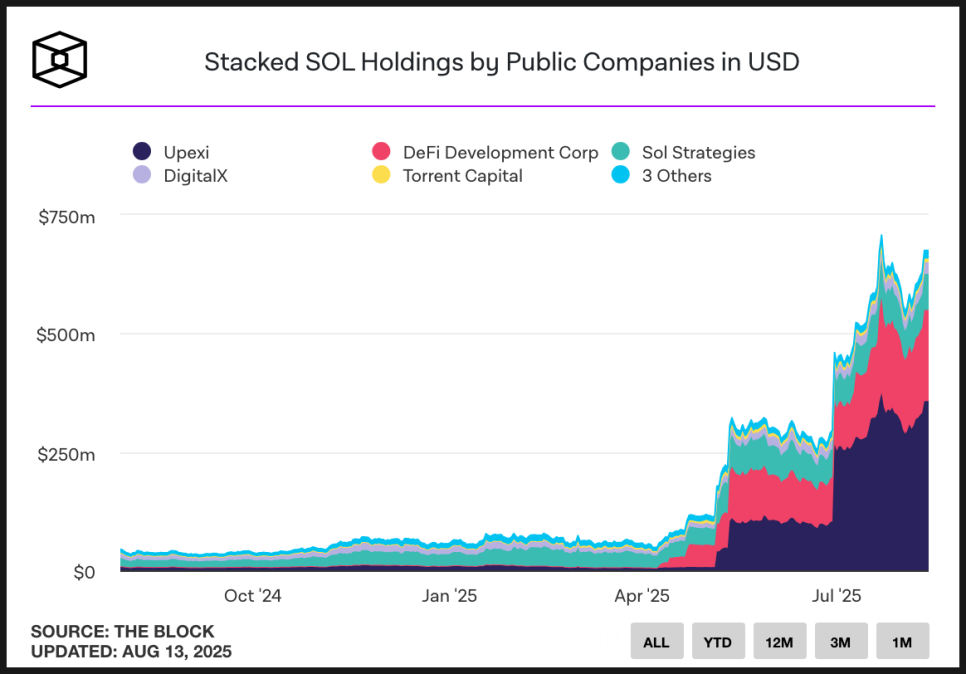Click the Apr '25 axis label
The image size is (966, 674).
click(641, 596)
